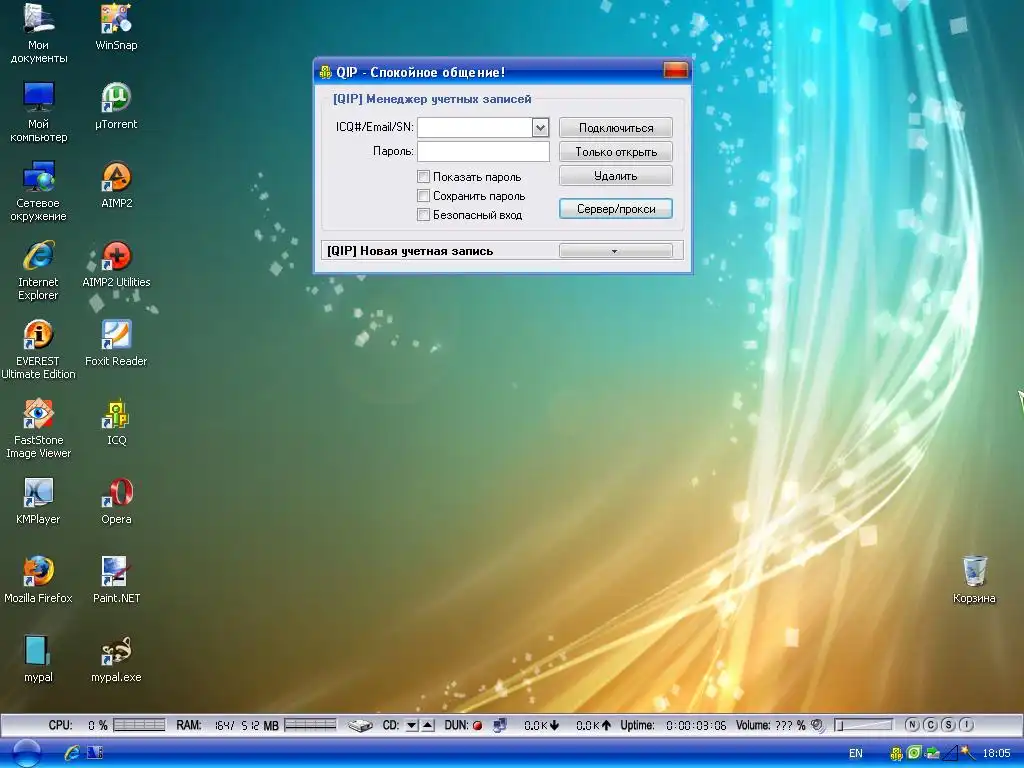
Task: Toggle the S indicator in status bar
Action: 949,725
